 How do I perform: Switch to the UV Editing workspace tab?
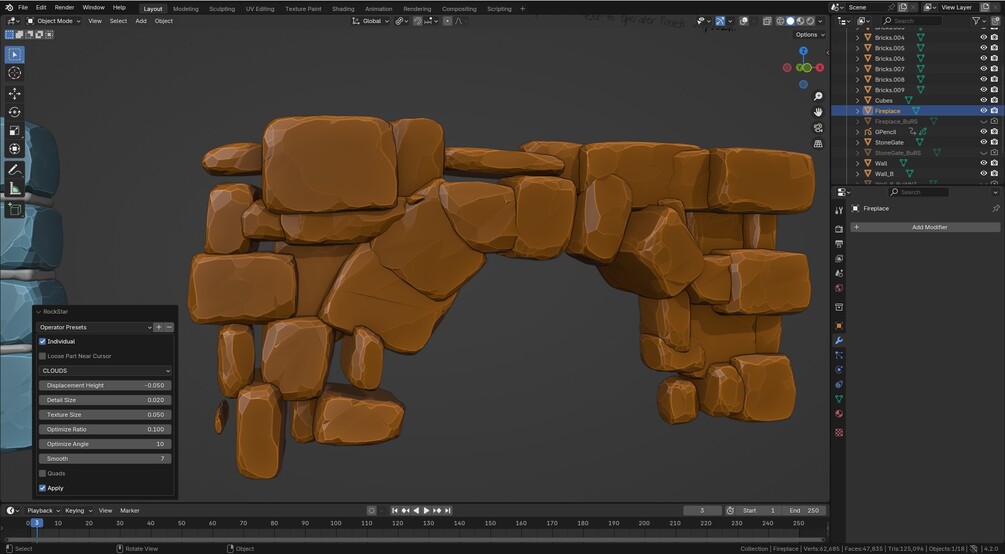(260, 9)
